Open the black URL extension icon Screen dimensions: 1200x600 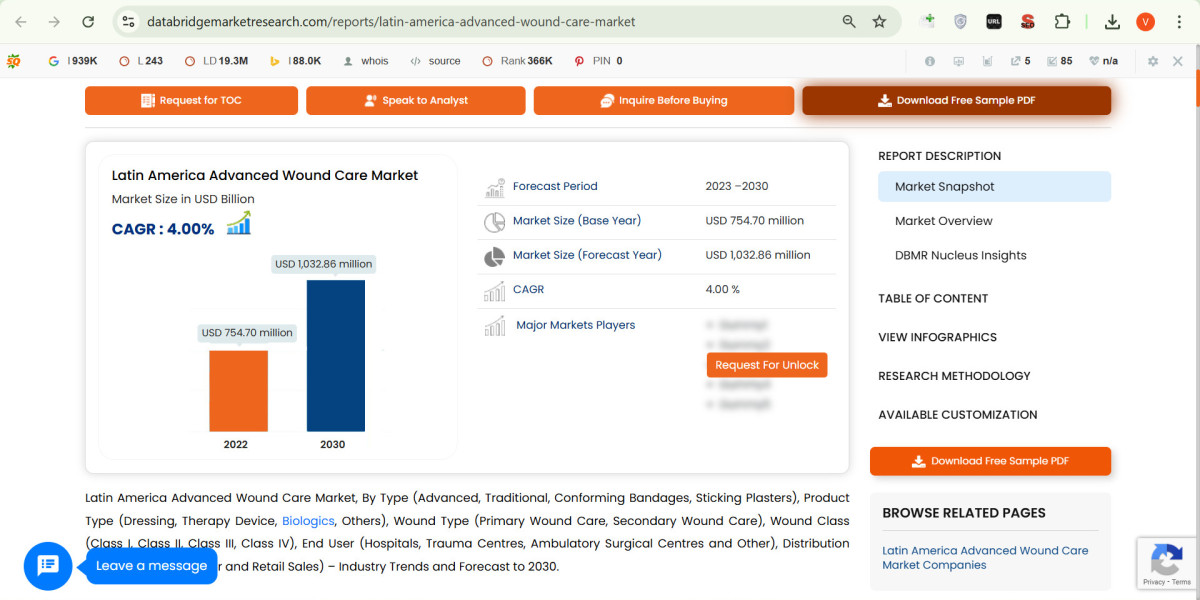994,21
